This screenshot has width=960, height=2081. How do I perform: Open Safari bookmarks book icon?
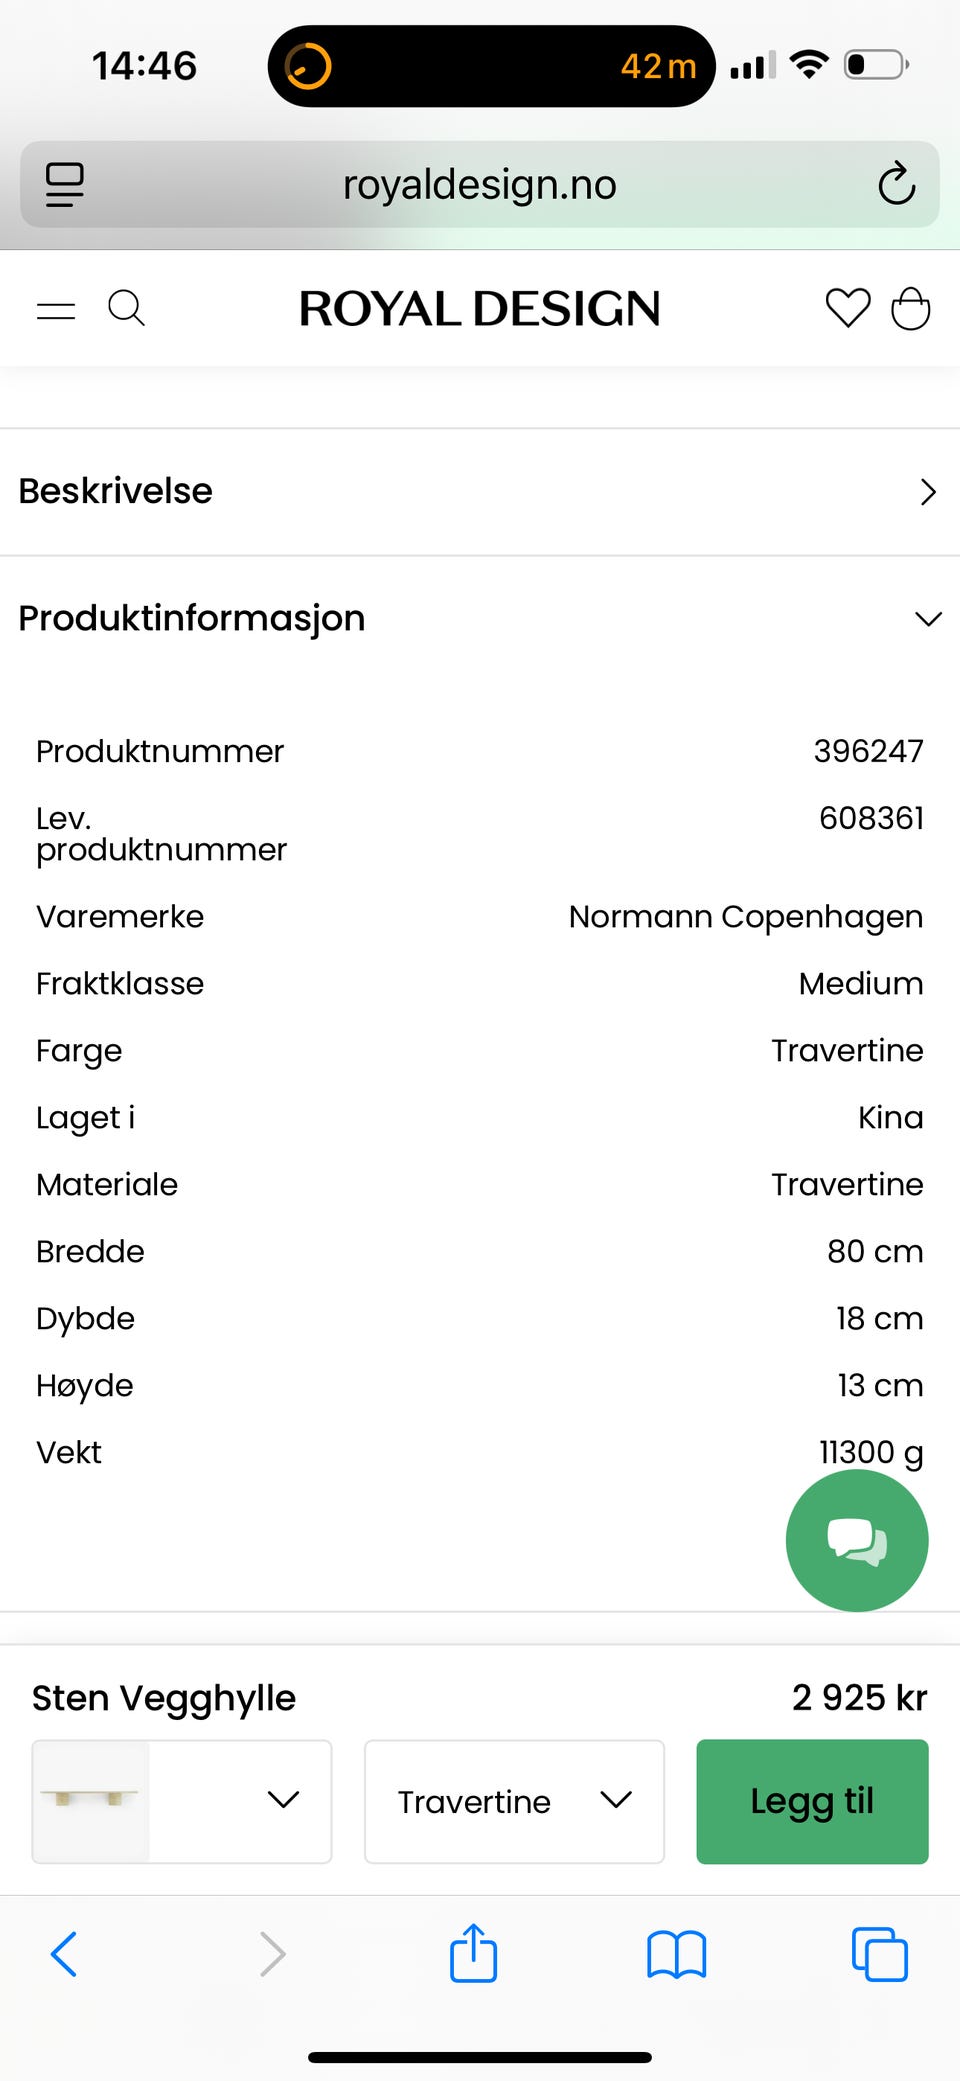[x=677, y=1954]
